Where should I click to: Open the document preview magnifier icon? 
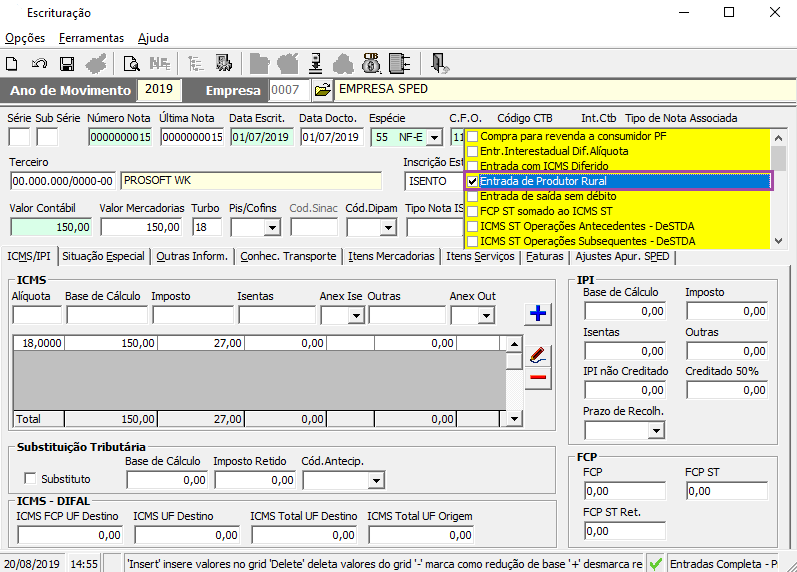click(x=132, y=64)
